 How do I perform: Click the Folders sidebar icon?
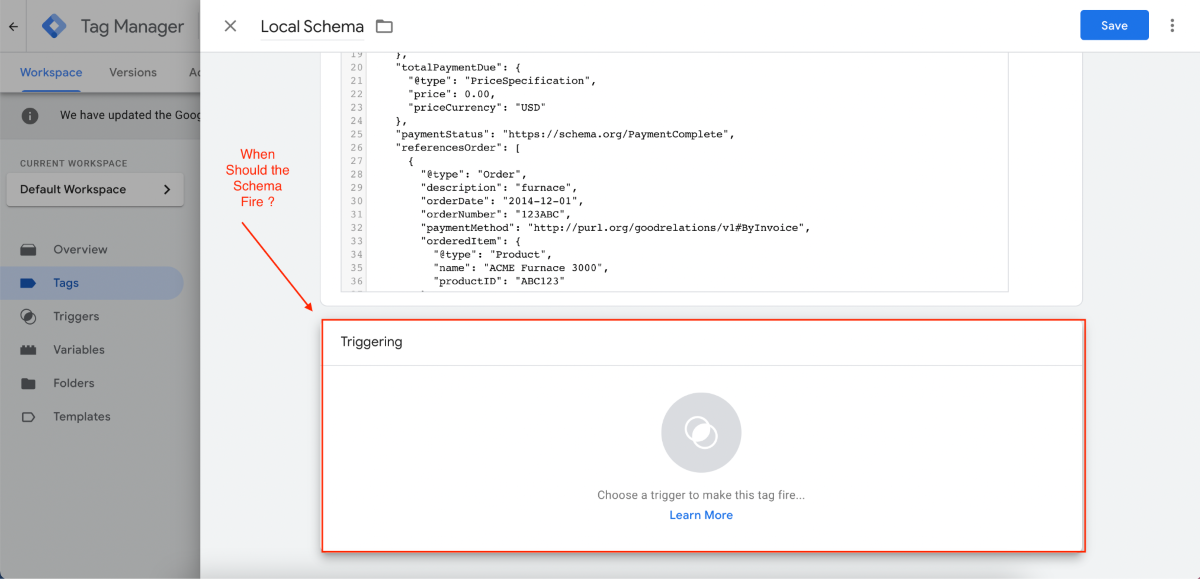click(29, 383)
